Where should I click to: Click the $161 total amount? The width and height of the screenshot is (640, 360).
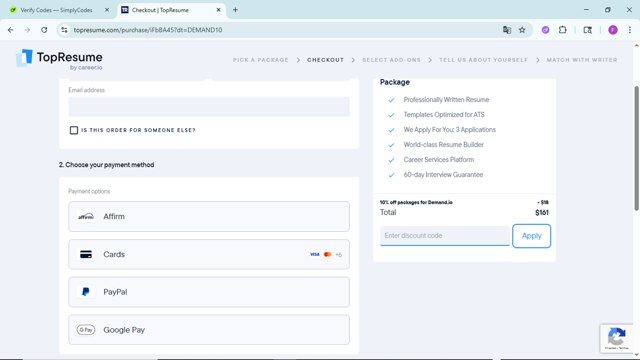click(x=542, y=213)
